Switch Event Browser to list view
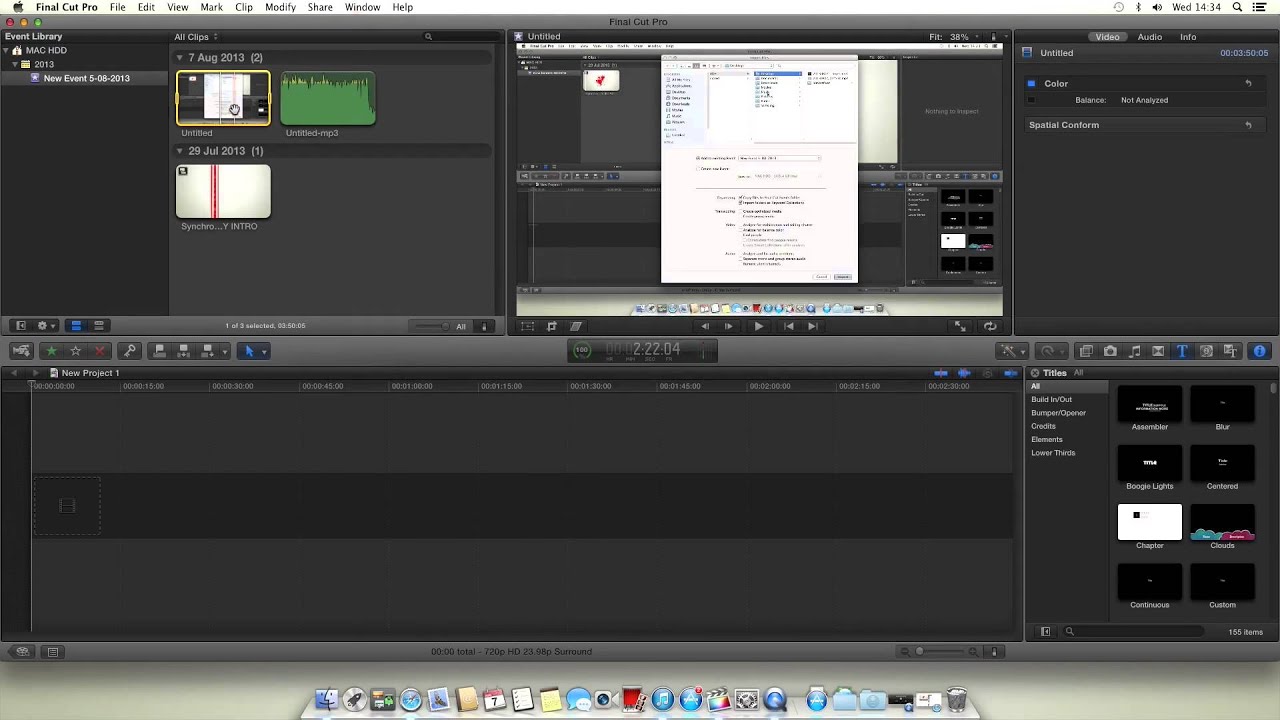Screen dimensions: 1280x720 pyautogui.click(x=99, y=326)
